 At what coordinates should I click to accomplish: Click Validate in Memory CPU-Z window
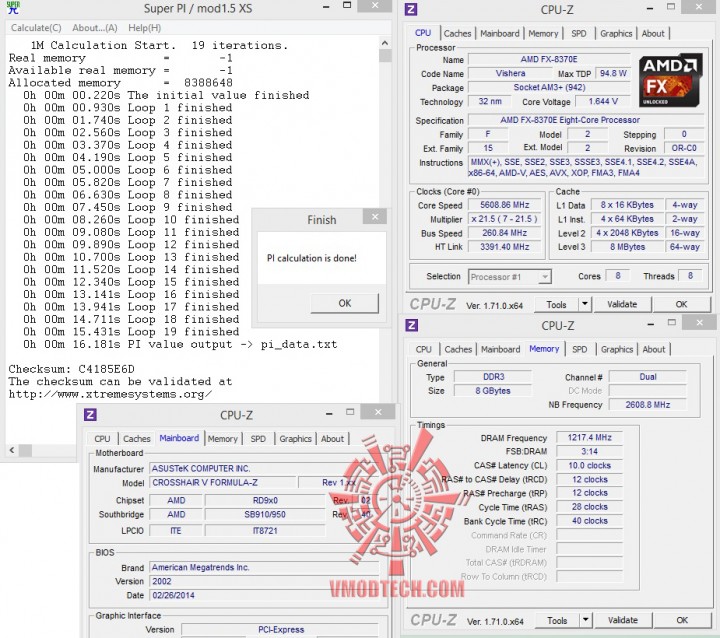coord(623,620)
